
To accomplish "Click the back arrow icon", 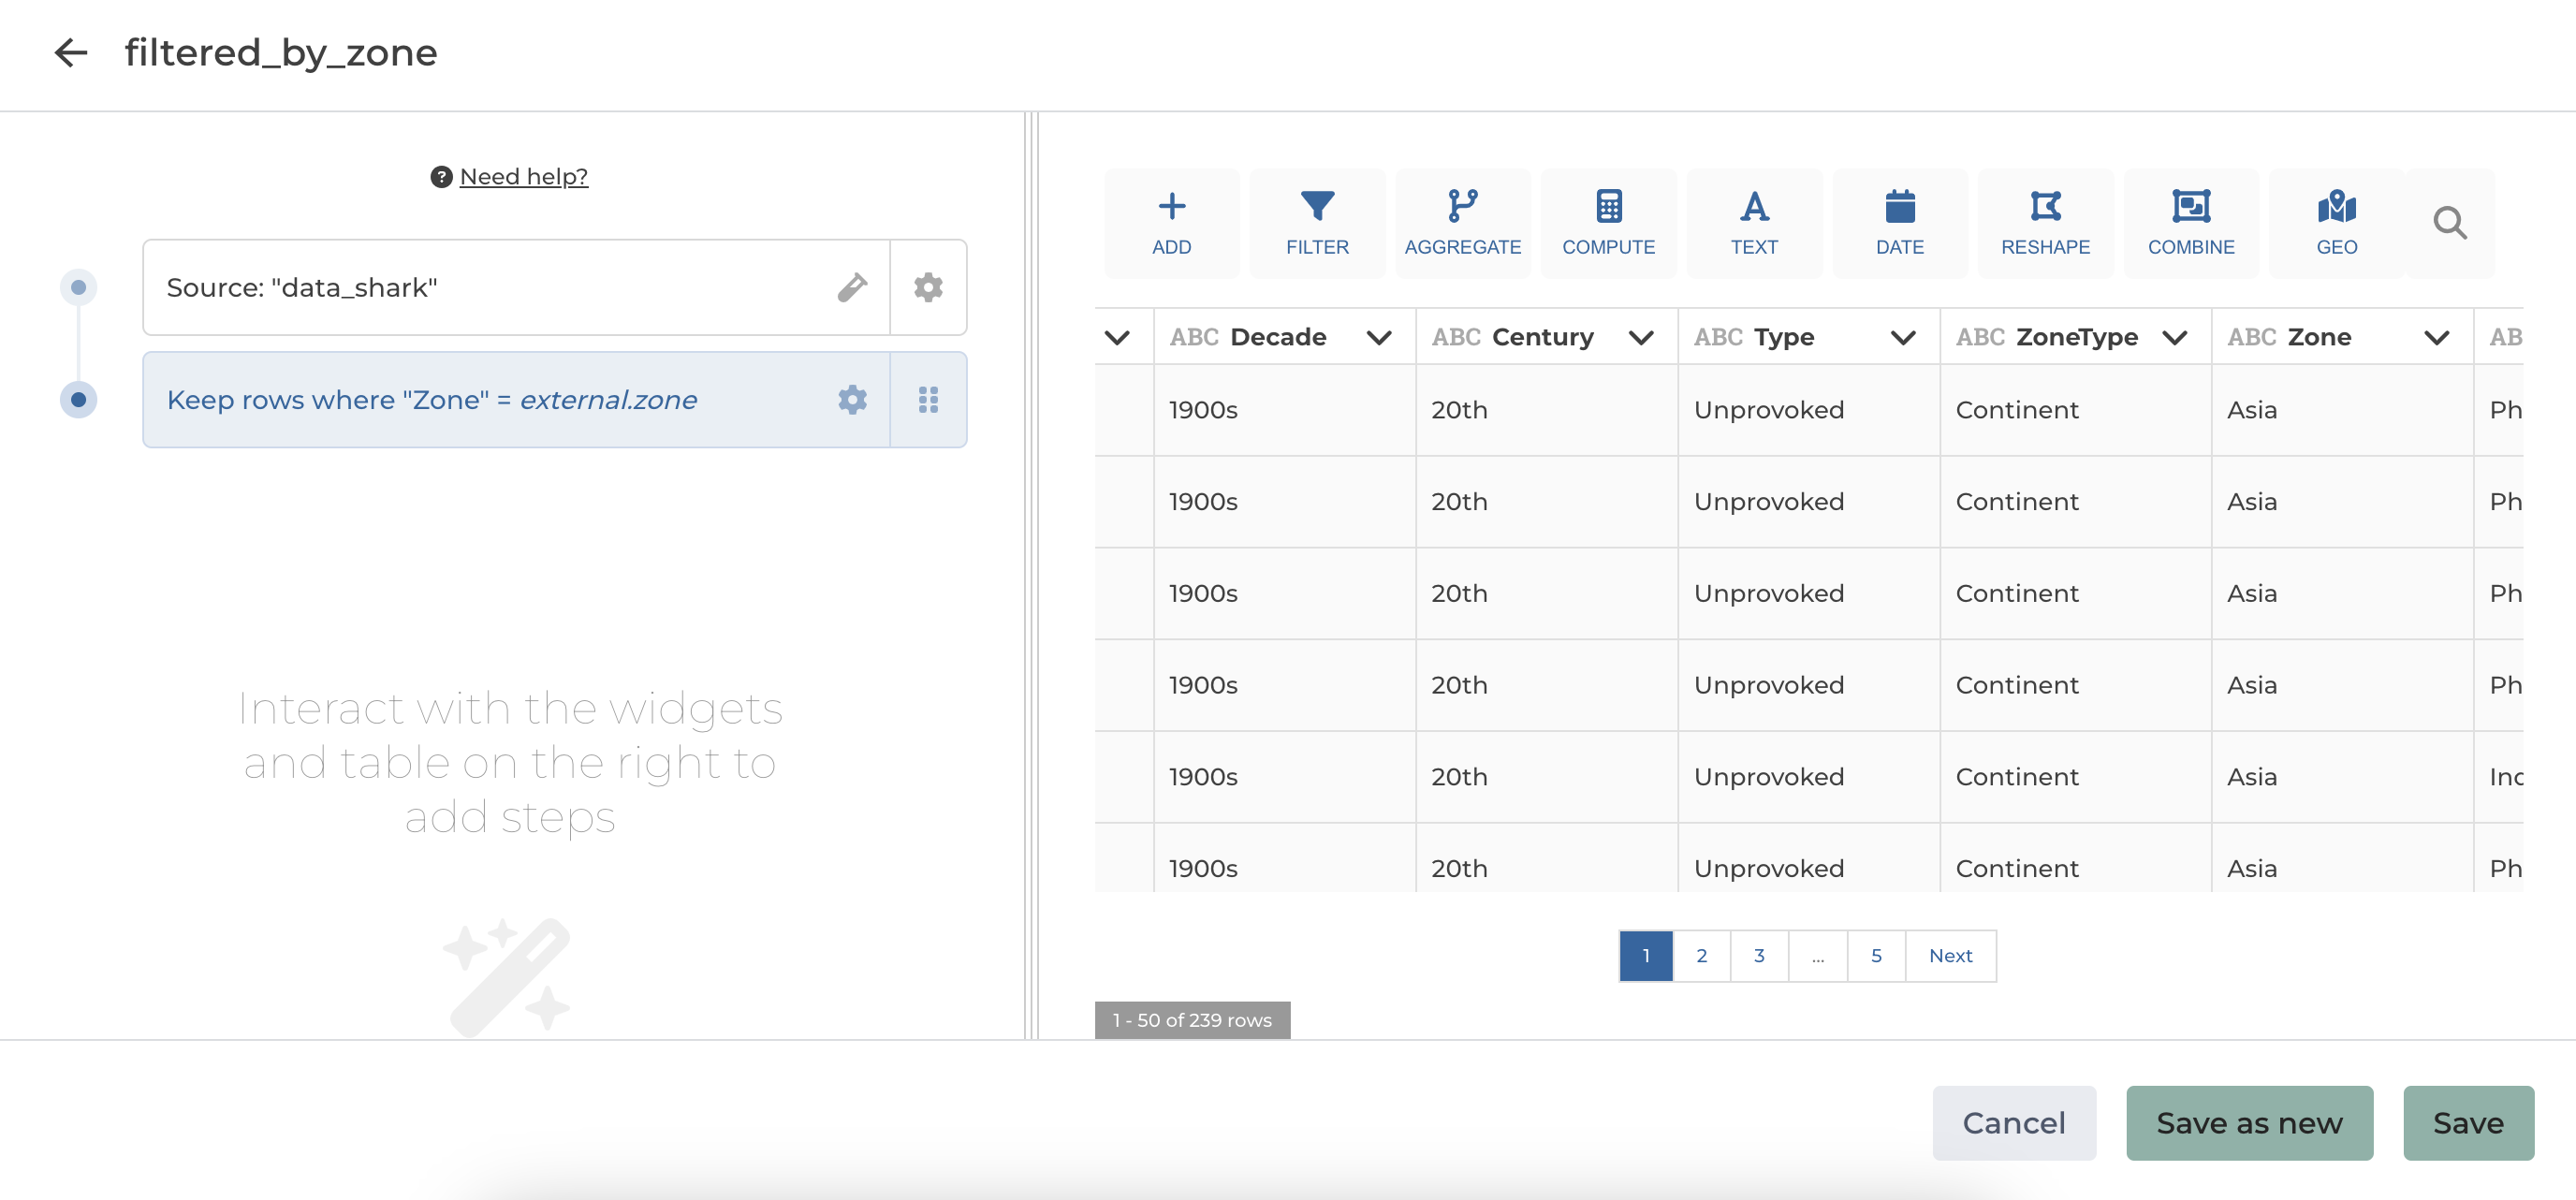I will click(x=71, y=53).
